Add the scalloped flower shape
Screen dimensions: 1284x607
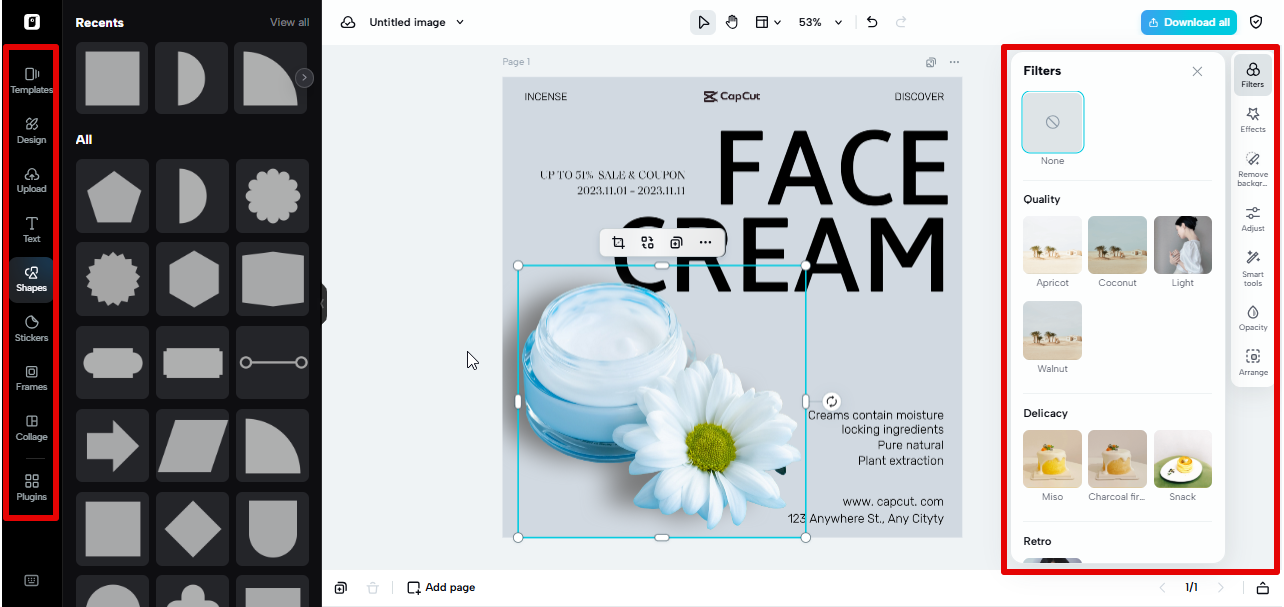(x=273, y=196)
